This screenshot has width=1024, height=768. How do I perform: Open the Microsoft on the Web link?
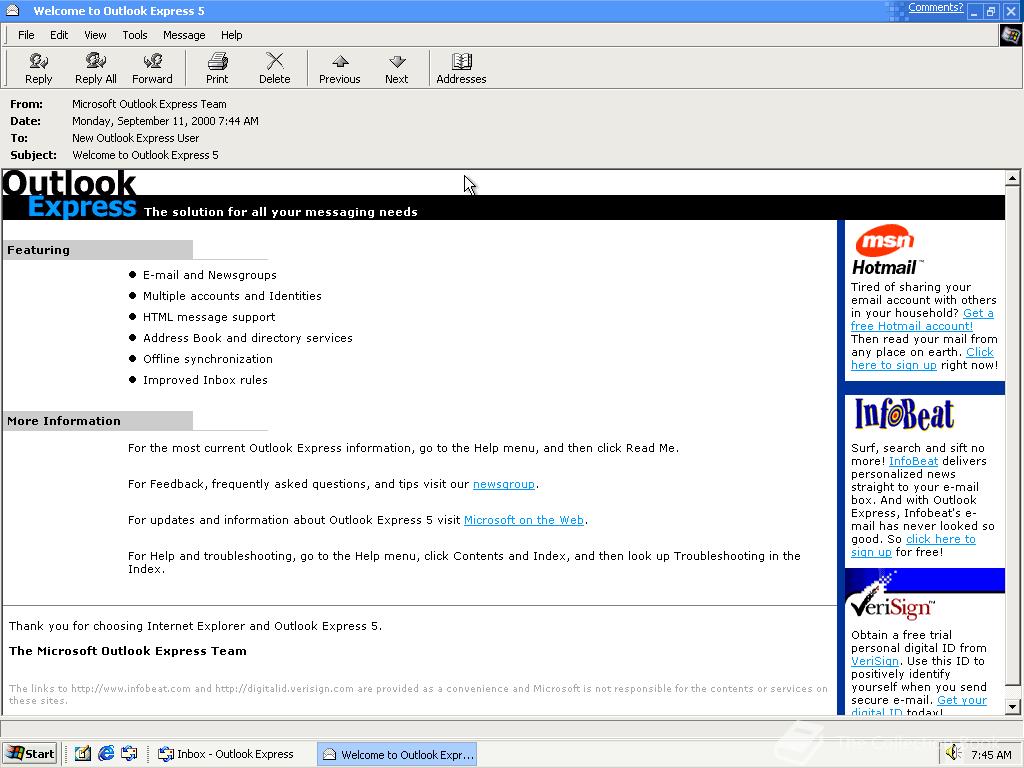point(524,520)
